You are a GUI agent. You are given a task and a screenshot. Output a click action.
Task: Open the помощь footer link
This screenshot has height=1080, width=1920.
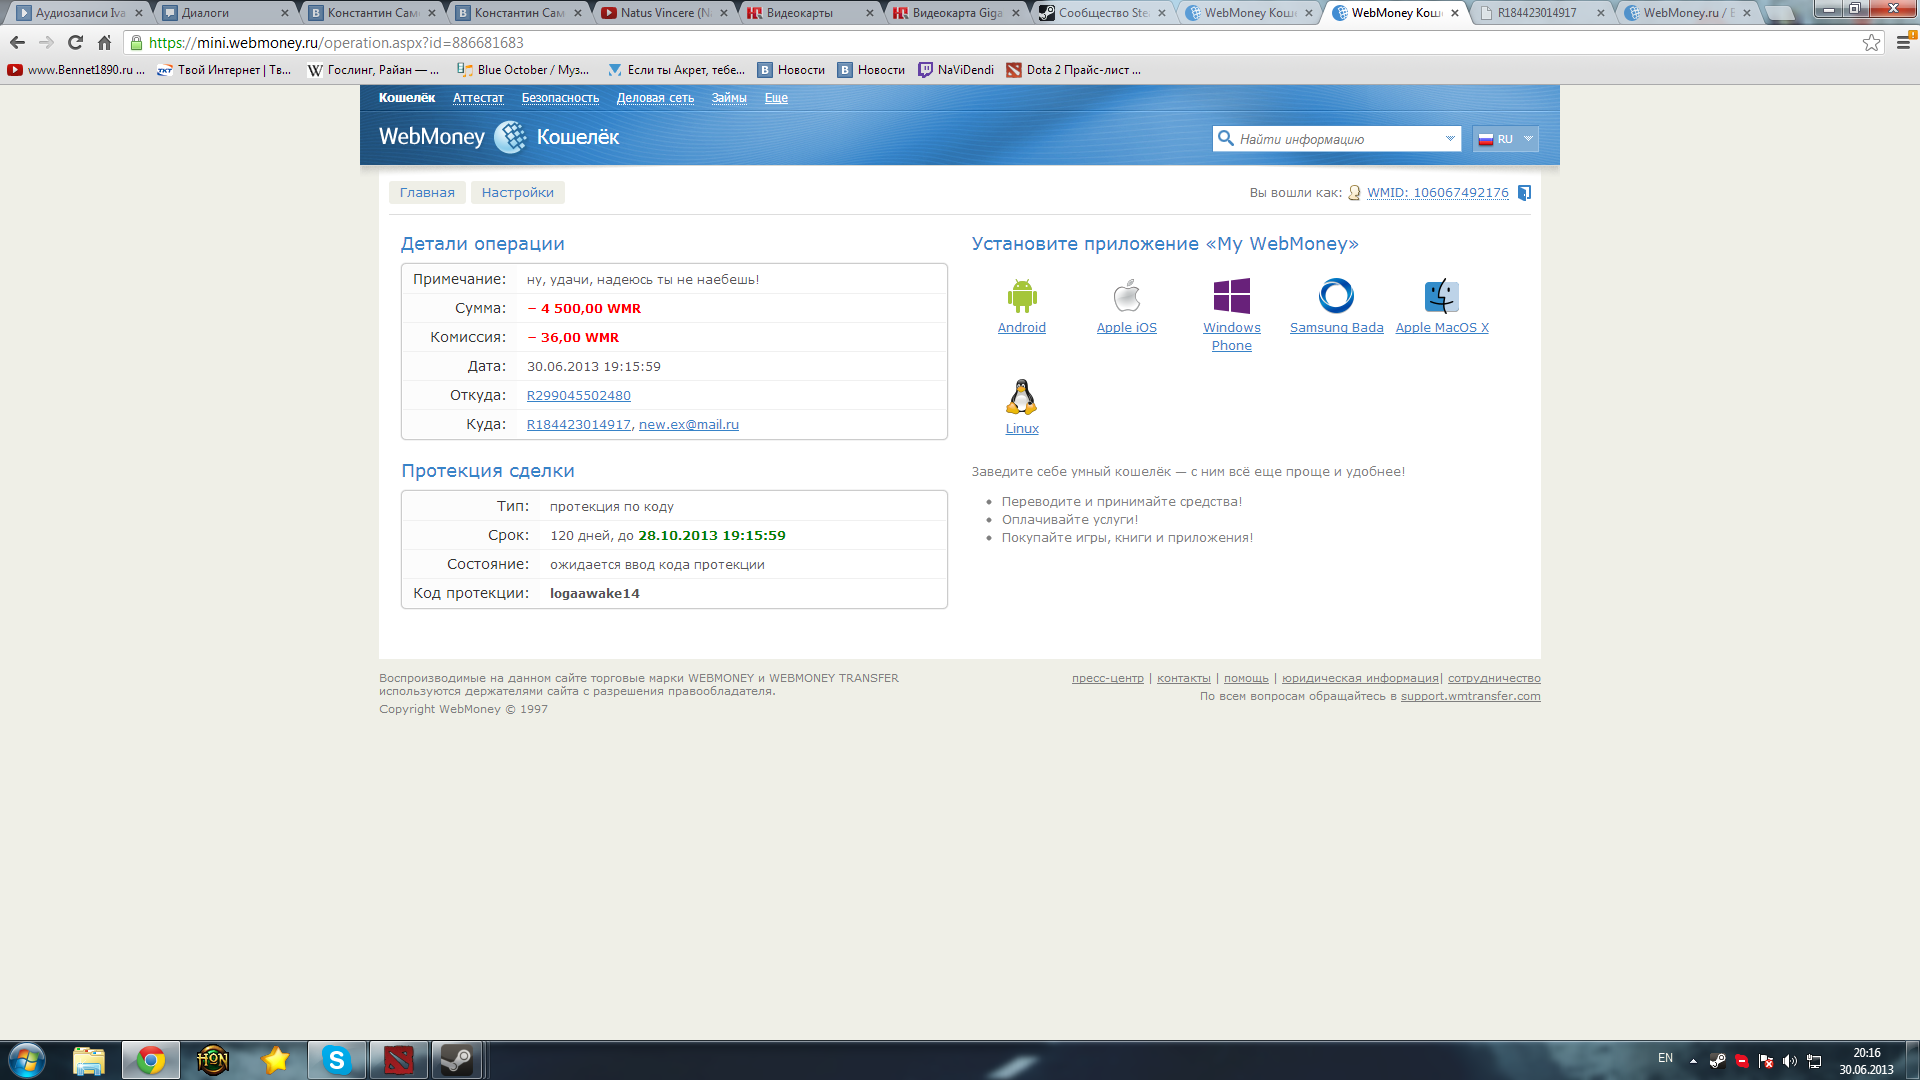[x=1246, y=679]
